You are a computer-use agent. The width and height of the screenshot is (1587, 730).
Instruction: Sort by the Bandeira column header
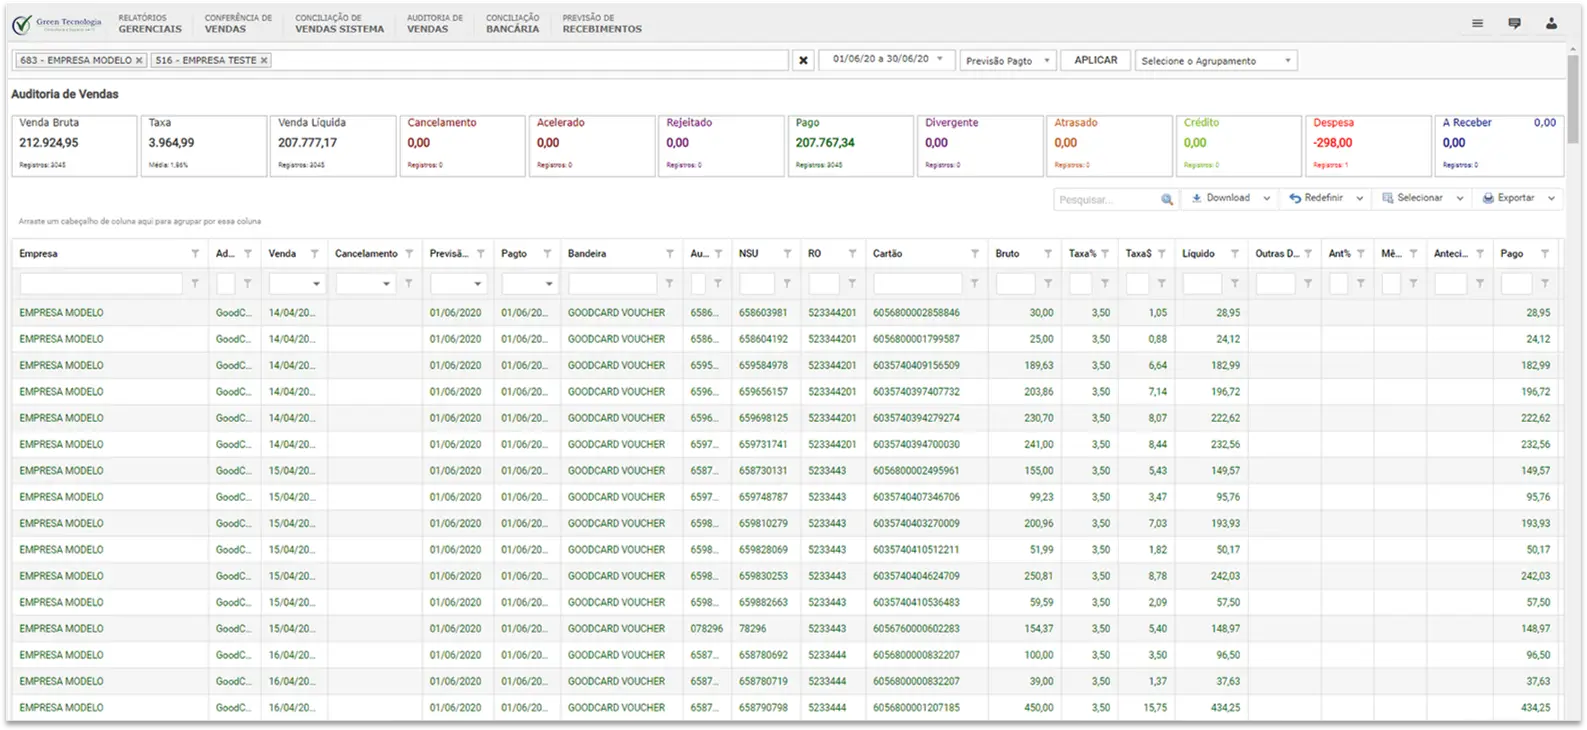click(587, 254)
